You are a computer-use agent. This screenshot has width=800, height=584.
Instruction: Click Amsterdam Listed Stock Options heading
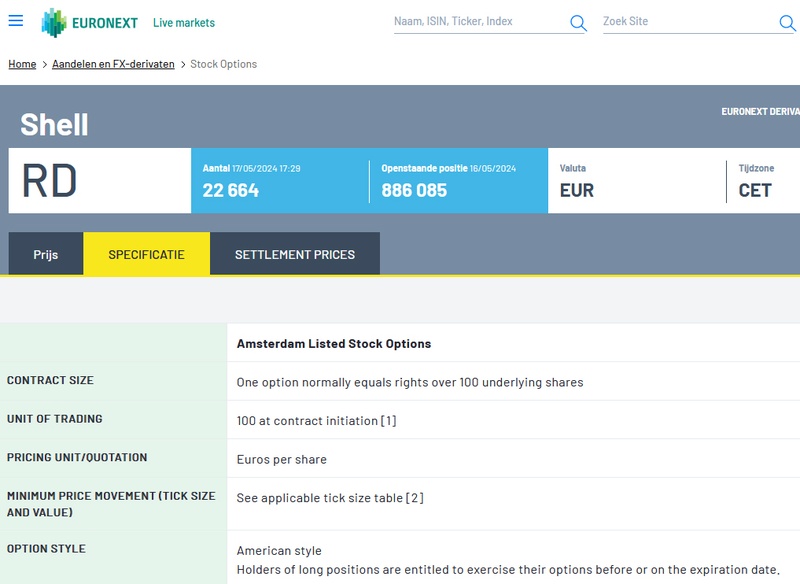tap(334, 344)
